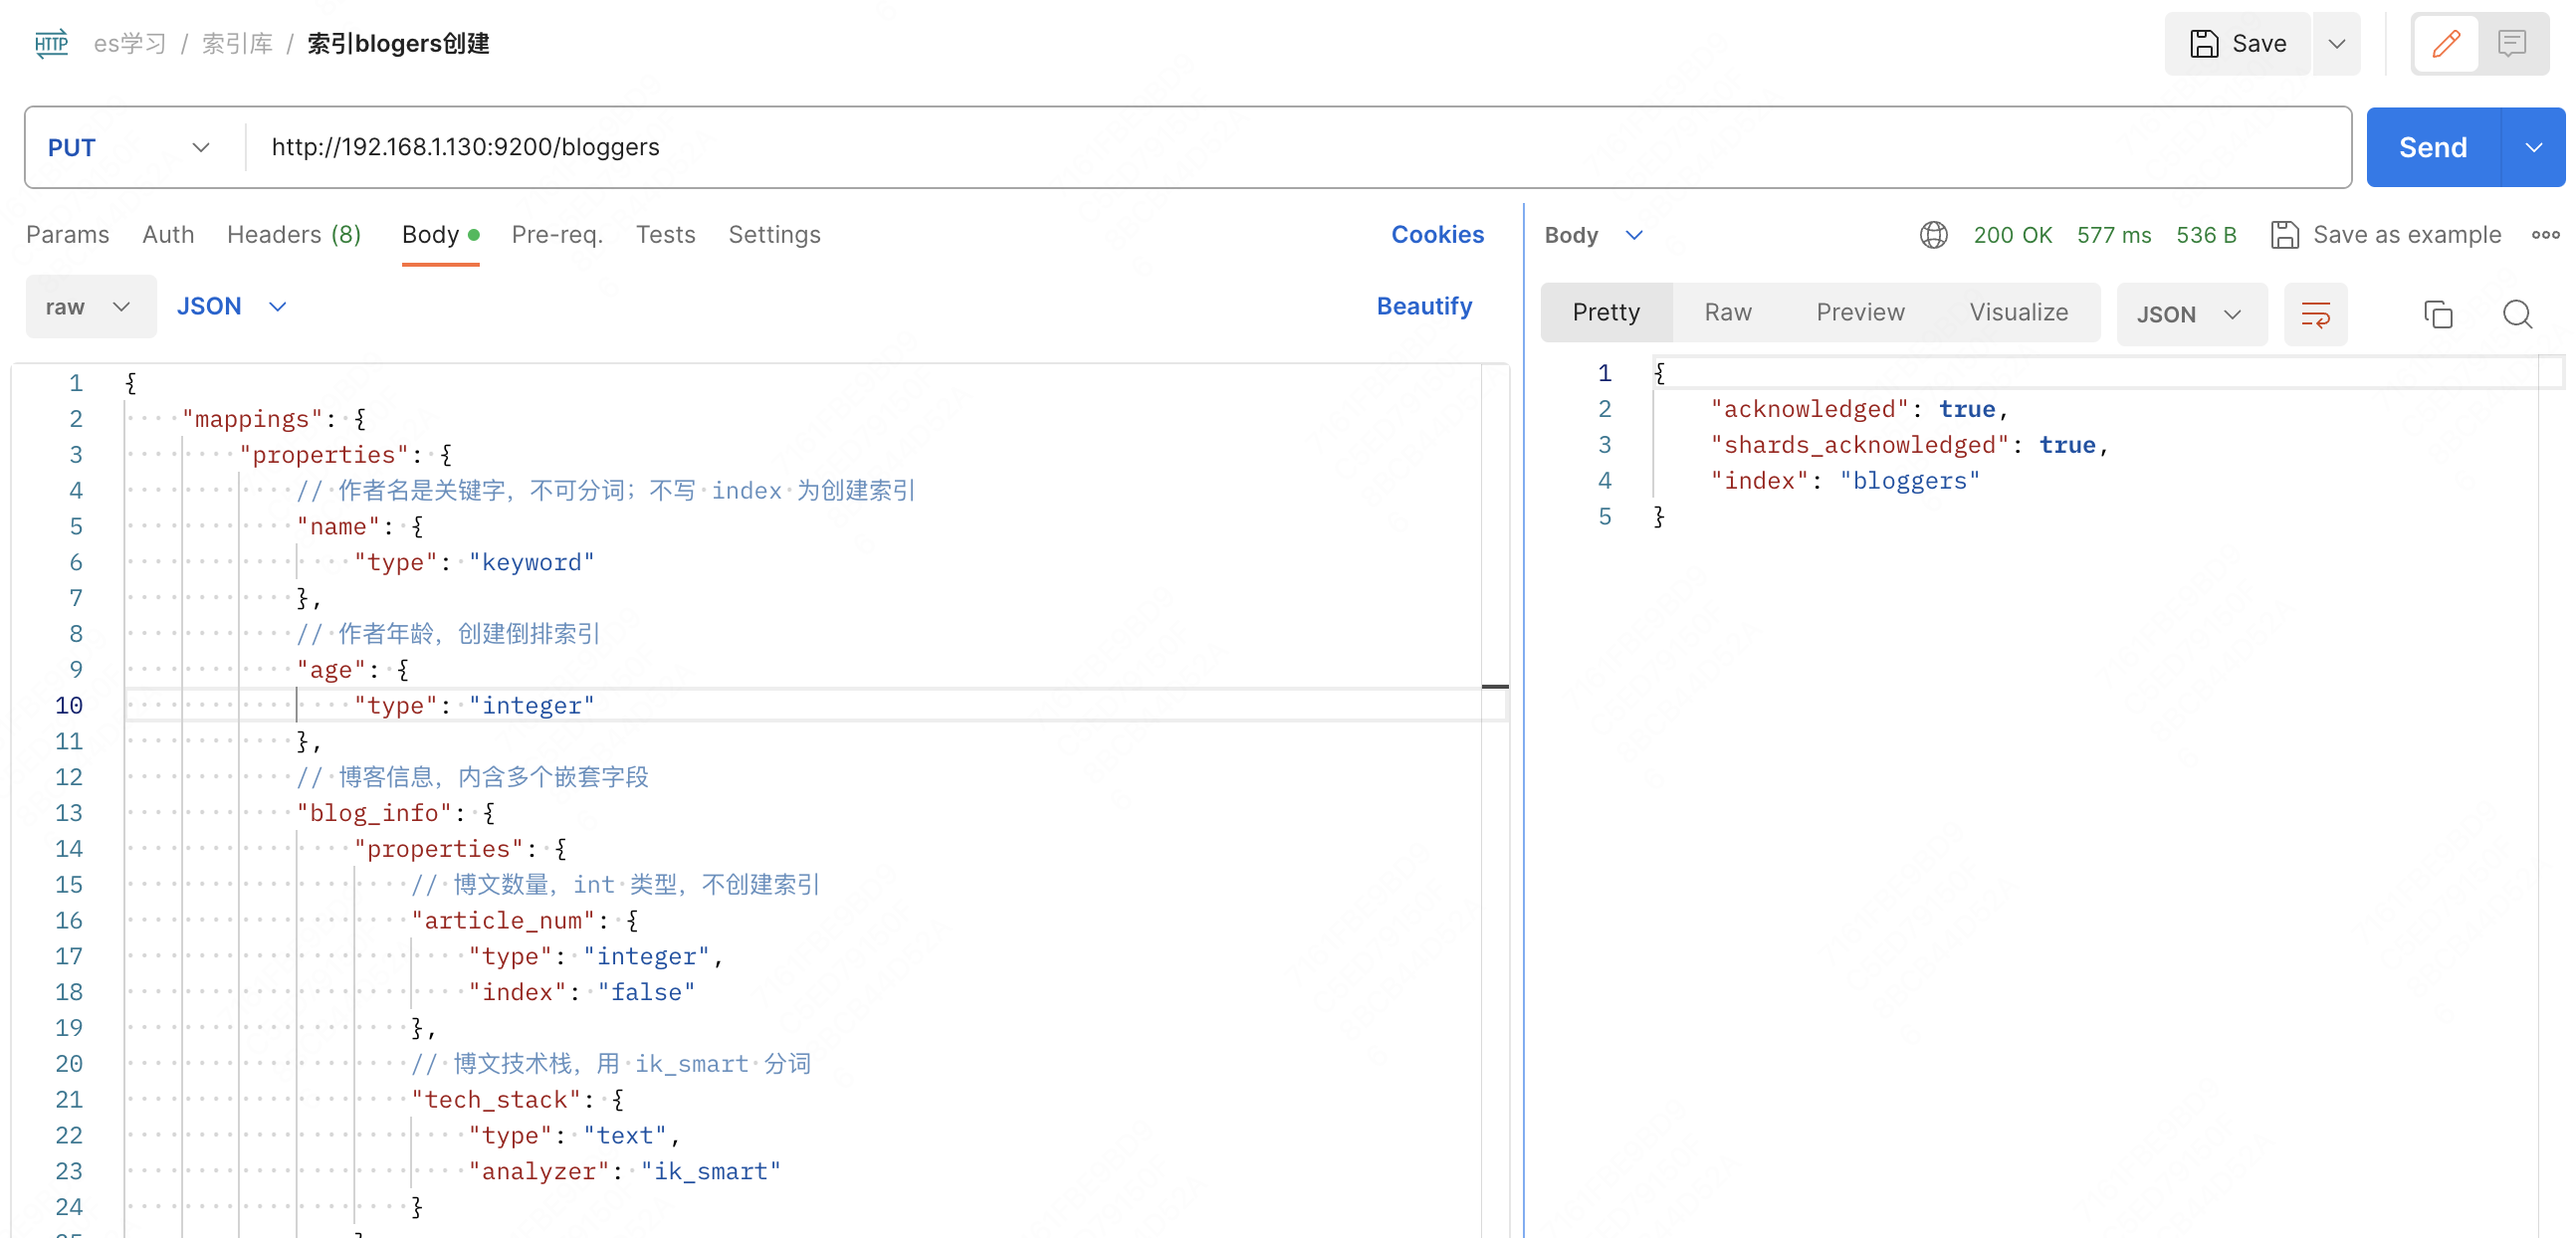This screenshot has height=1238, width=2576.
Task: Select the Preview response view
Action: point(1860,313)
